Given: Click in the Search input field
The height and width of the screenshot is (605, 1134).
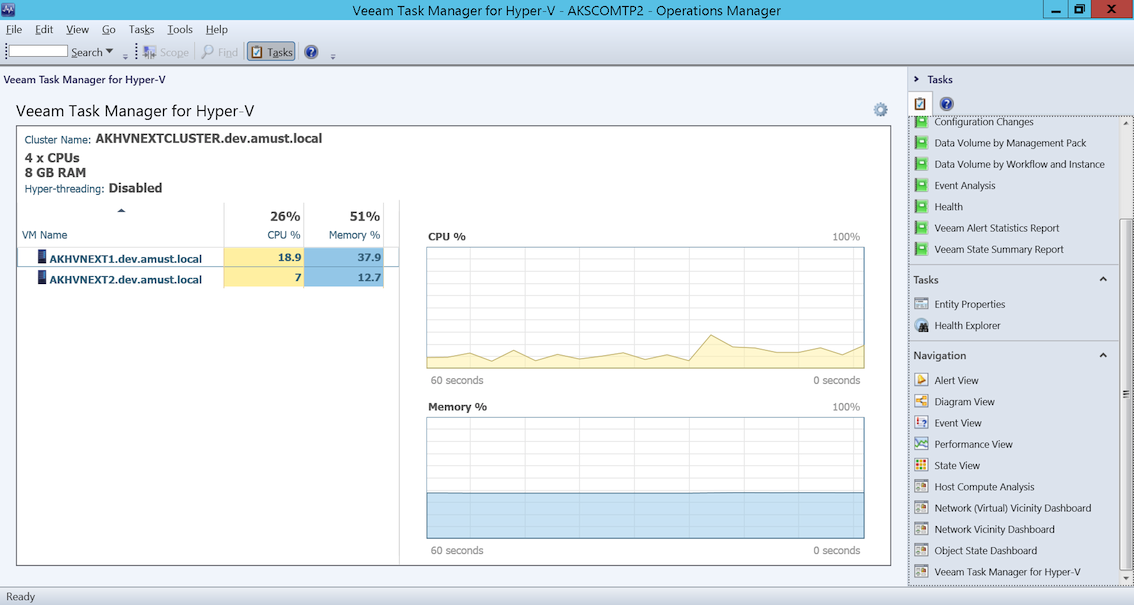Looking at the screenshot, I should pos(38,51).
